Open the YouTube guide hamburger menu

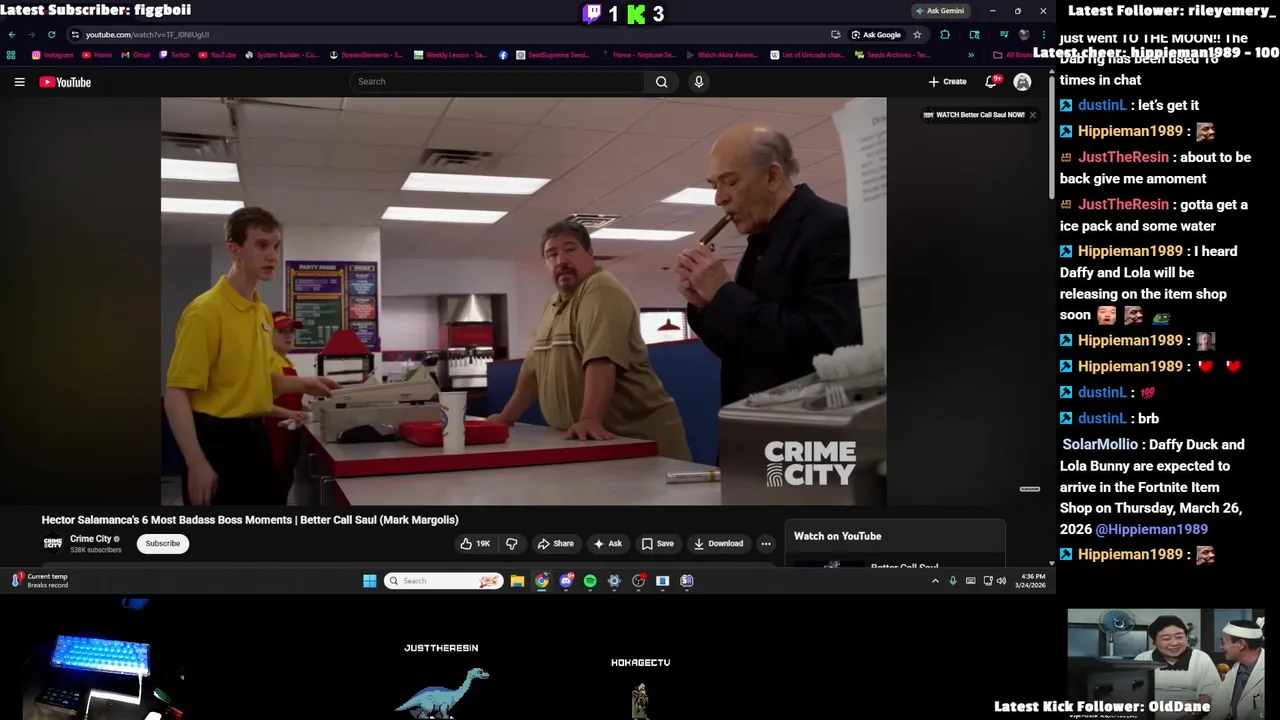[x=19, y=82]
